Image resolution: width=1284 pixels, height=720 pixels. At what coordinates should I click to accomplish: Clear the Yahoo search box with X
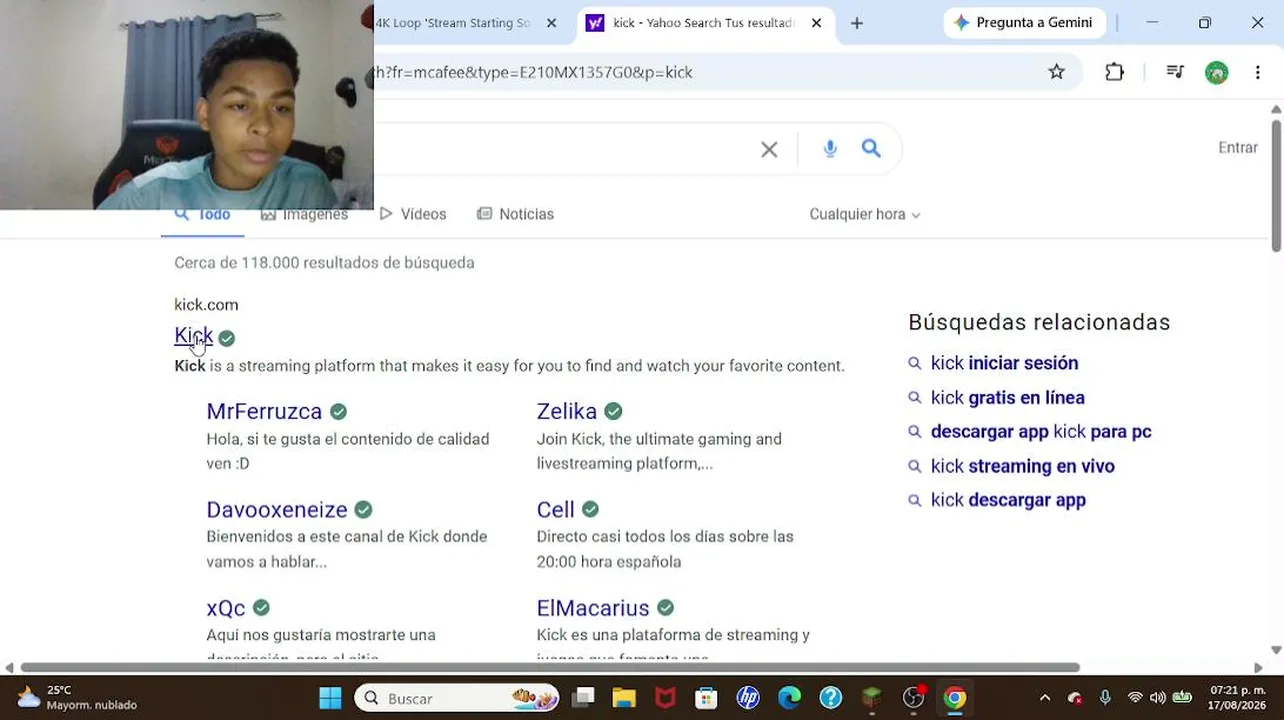click(769, 149)
